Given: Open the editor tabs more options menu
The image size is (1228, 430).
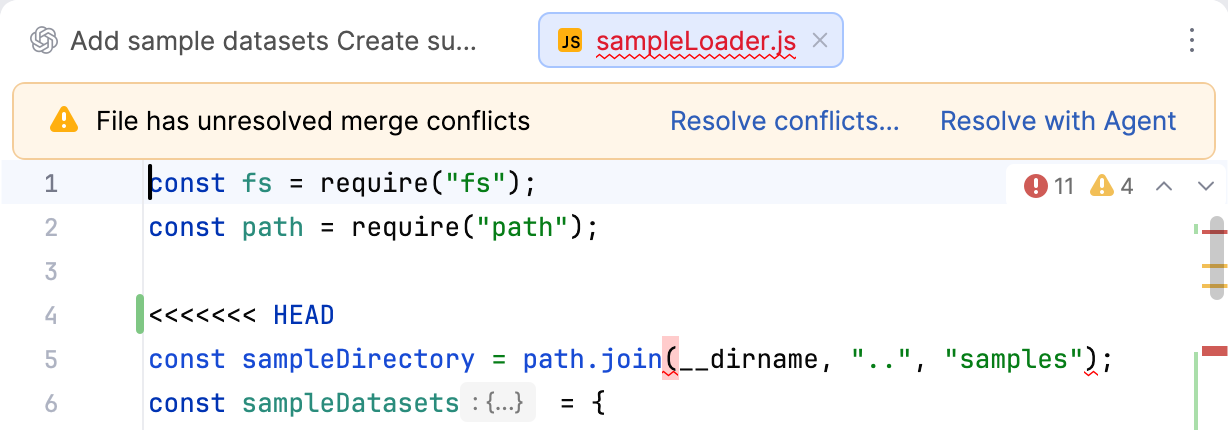Looking at the screenshot, I should click(x=1191, y=41).
